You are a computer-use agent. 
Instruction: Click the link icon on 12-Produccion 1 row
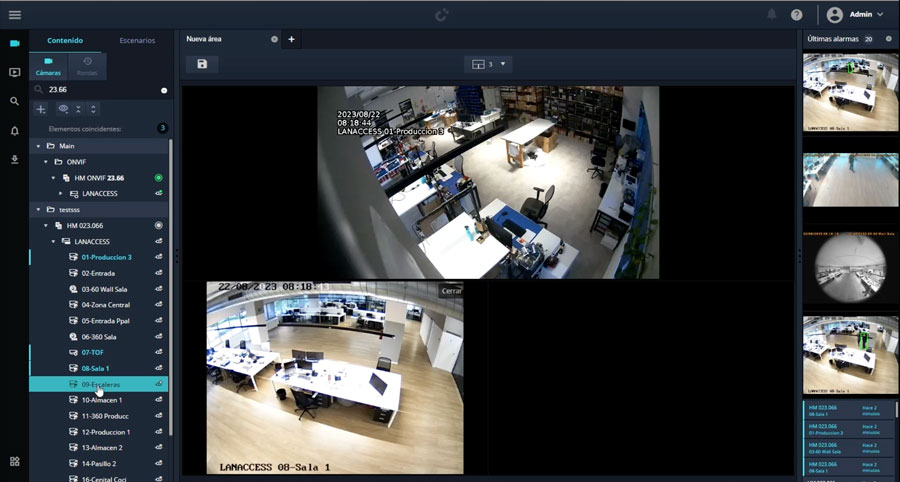(159, 432)
